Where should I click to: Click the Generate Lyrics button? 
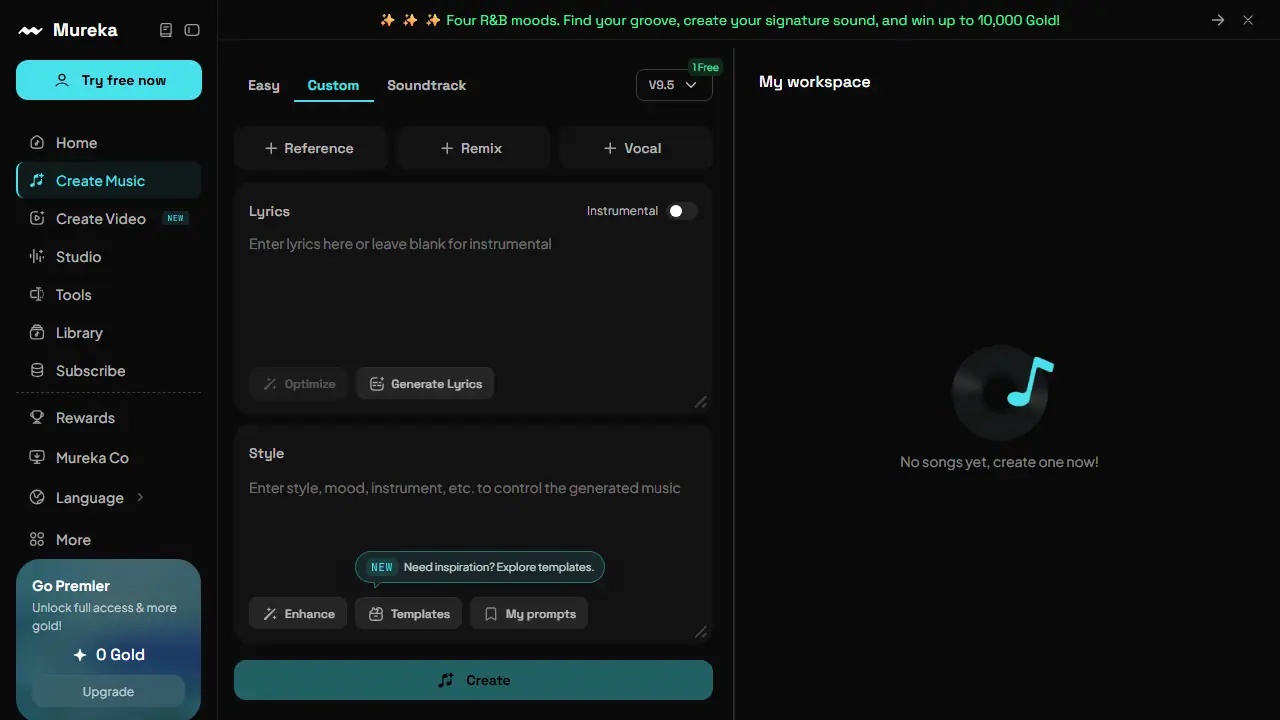425,384
